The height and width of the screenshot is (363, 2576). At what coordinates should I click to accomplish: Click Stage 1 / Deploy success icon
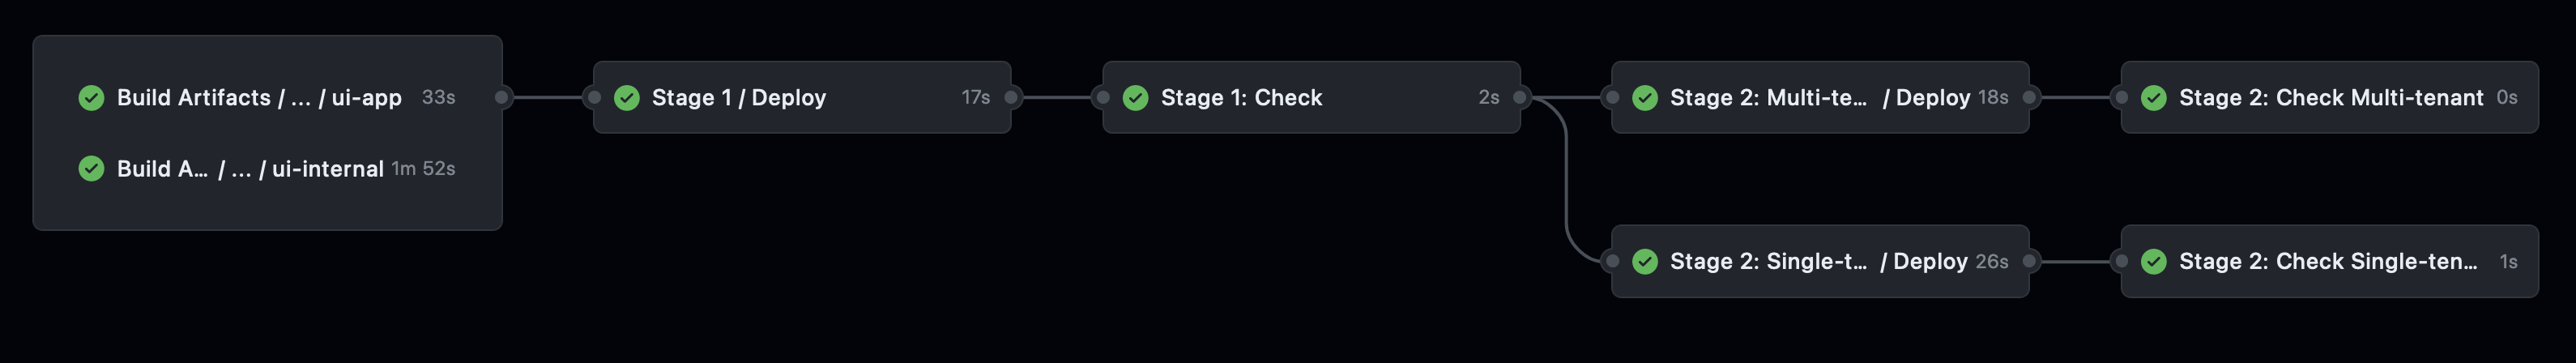tap(627, 98)
